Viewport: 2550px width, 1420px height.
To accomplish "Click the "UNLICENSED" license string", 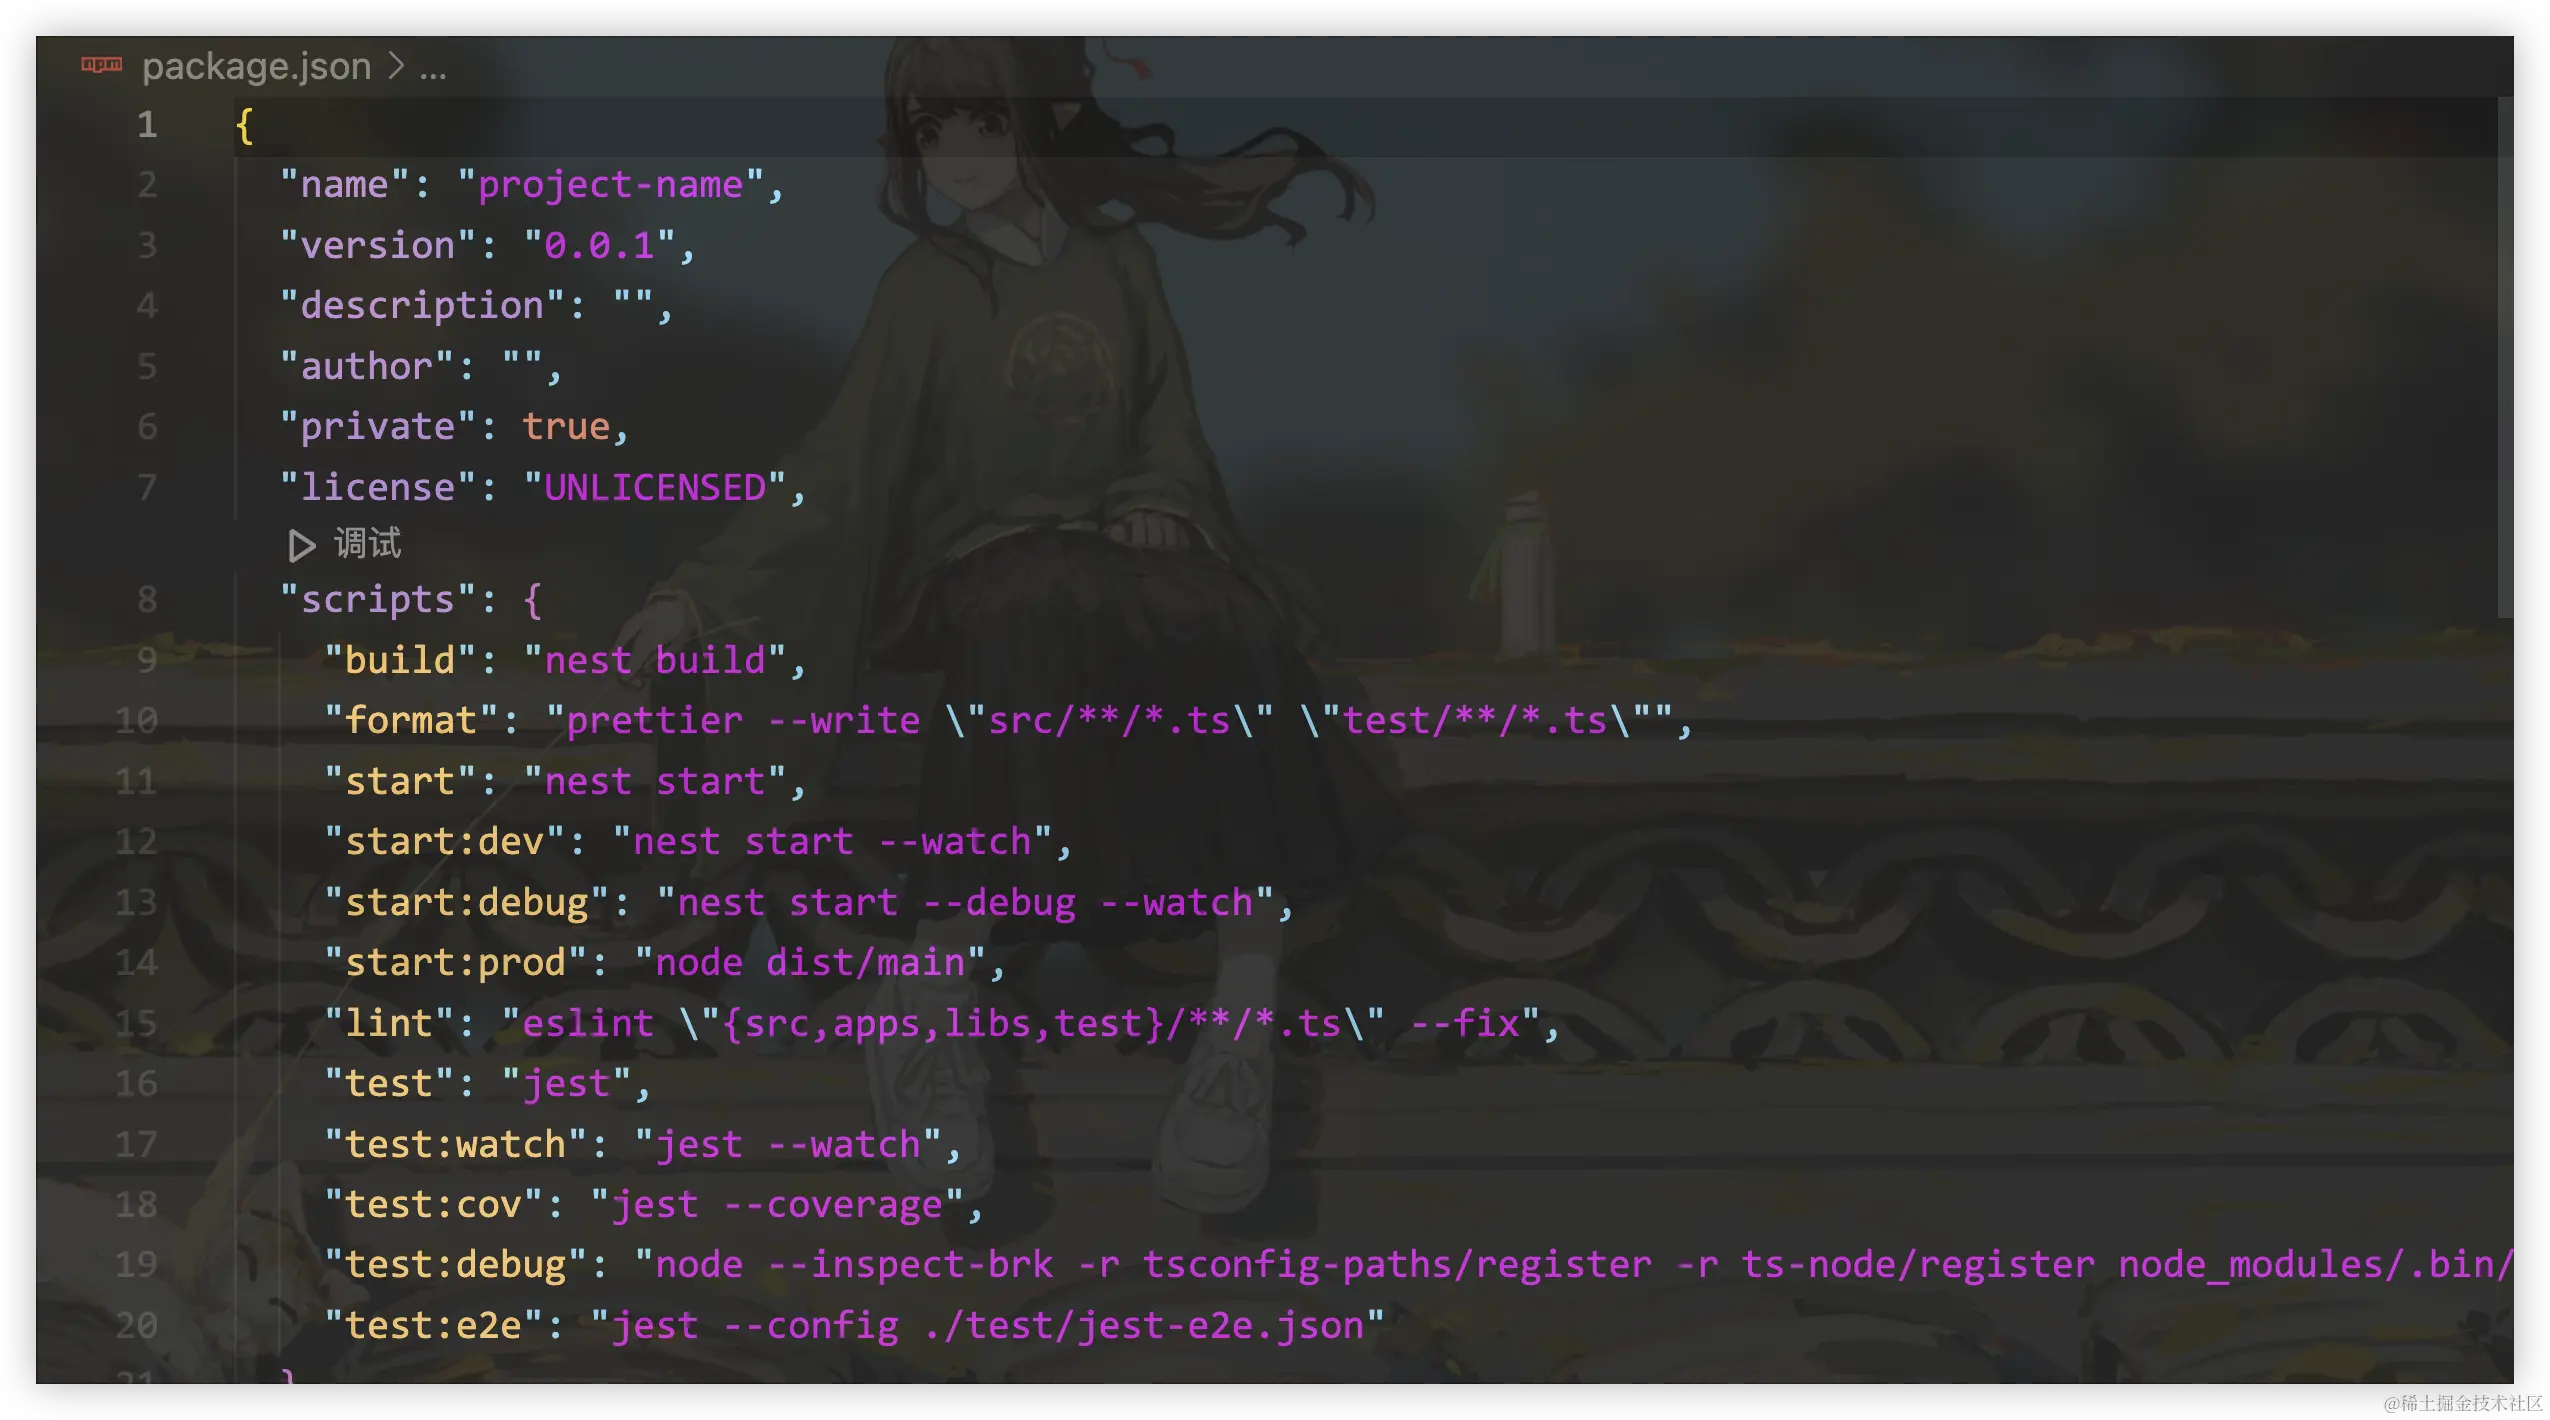I will 655,488.
